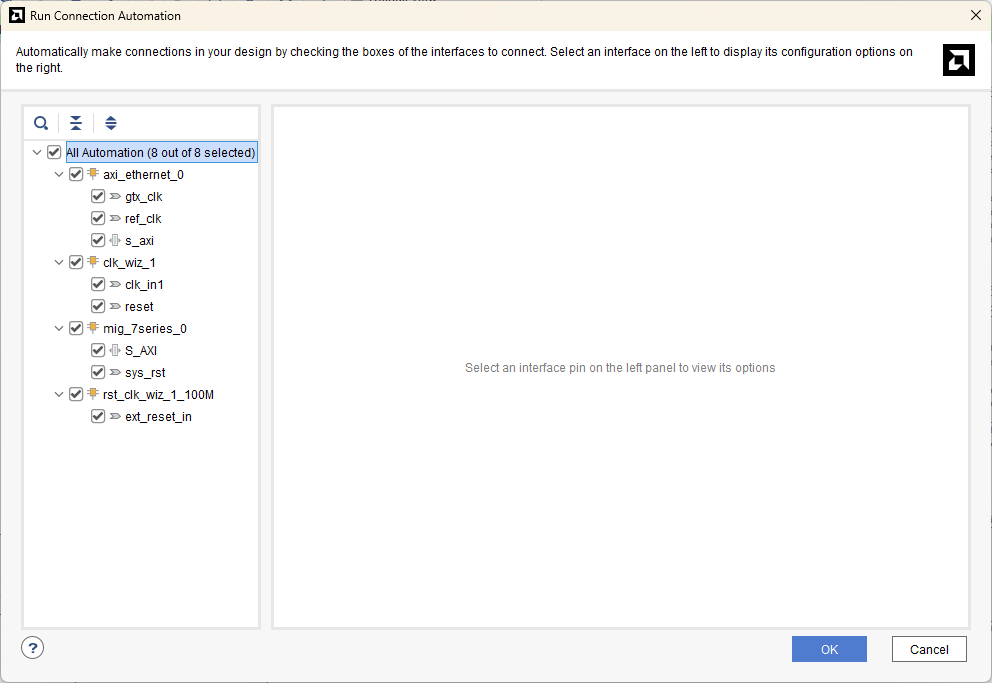Click the AMD logo in header
This screenshot has width=992, height=683.
point(958,60)
